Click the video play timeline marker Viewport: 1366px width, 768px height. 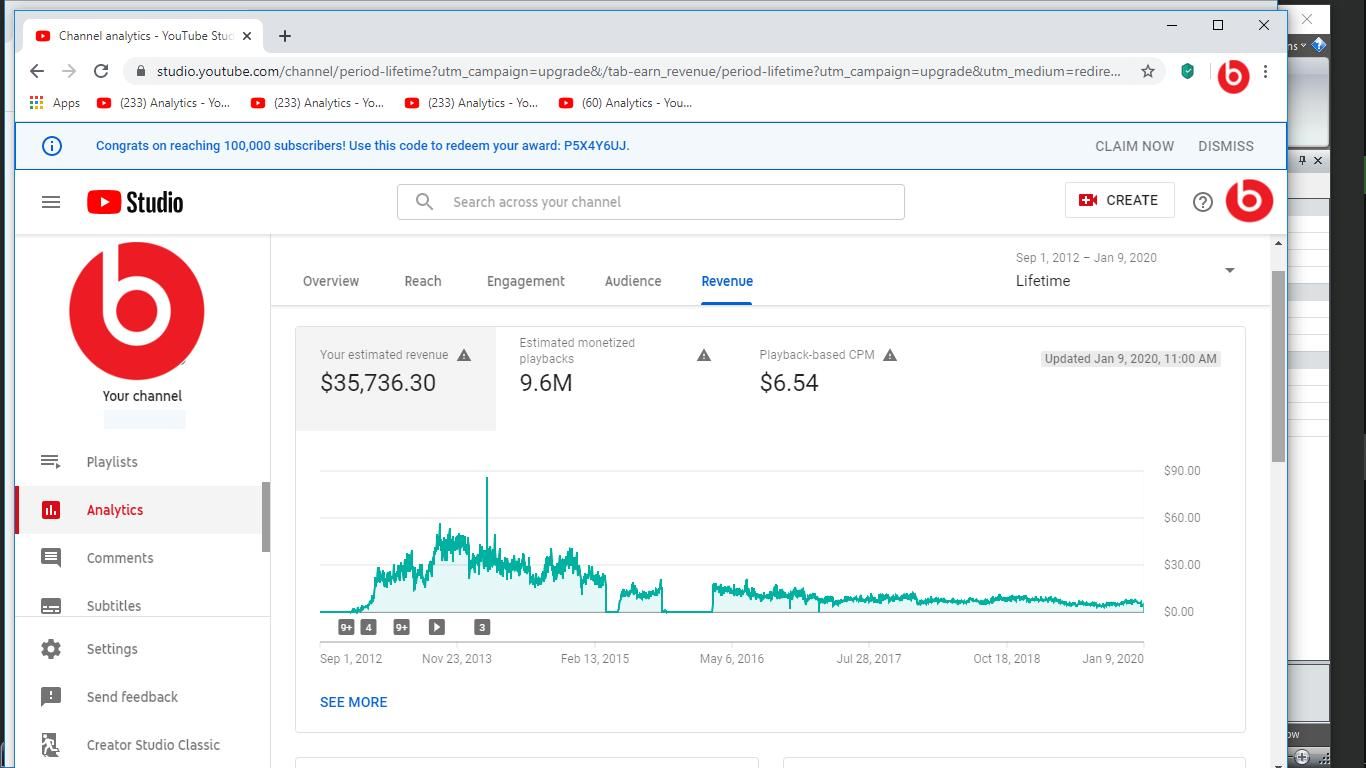(x=436, y=627)
